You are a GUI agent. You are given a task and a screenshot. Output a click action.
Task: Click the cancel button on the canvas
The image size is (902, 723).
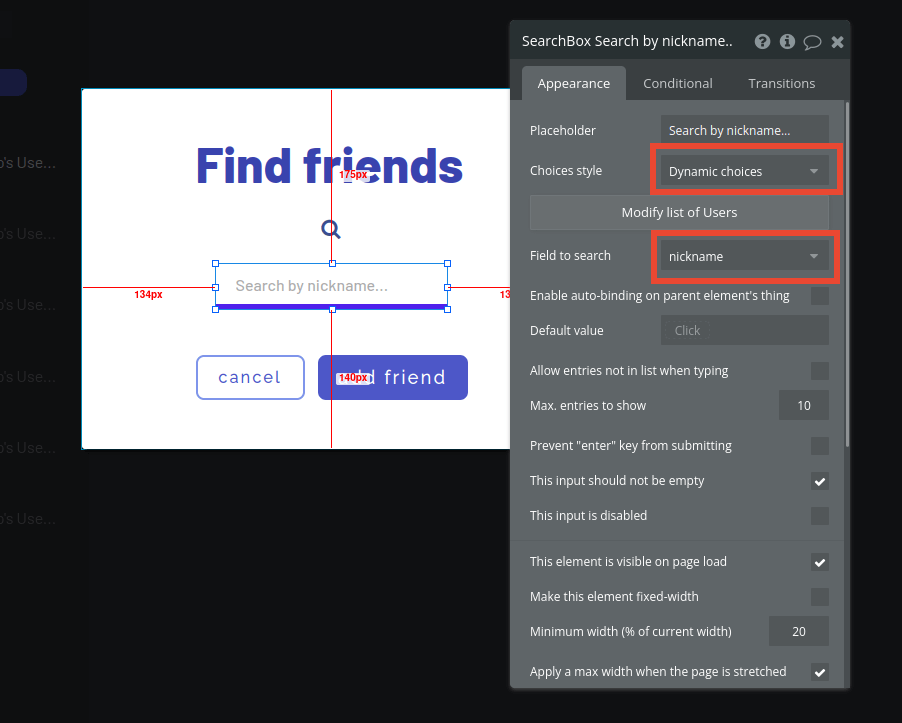[x=250, y=377]
